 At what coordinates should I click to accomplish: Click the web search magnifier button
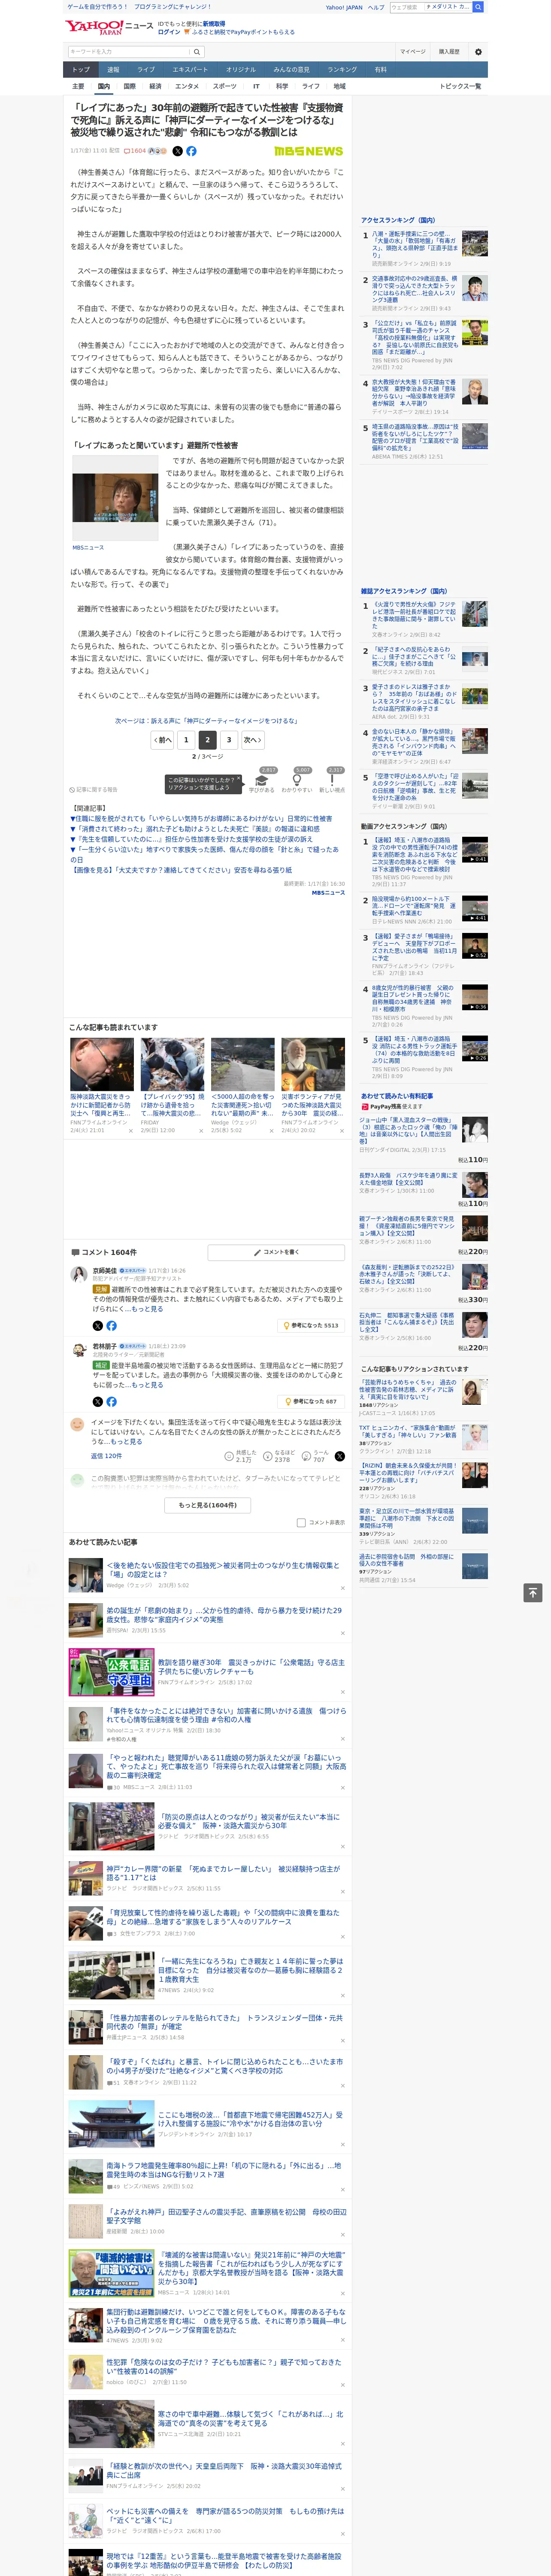point(478,7)
